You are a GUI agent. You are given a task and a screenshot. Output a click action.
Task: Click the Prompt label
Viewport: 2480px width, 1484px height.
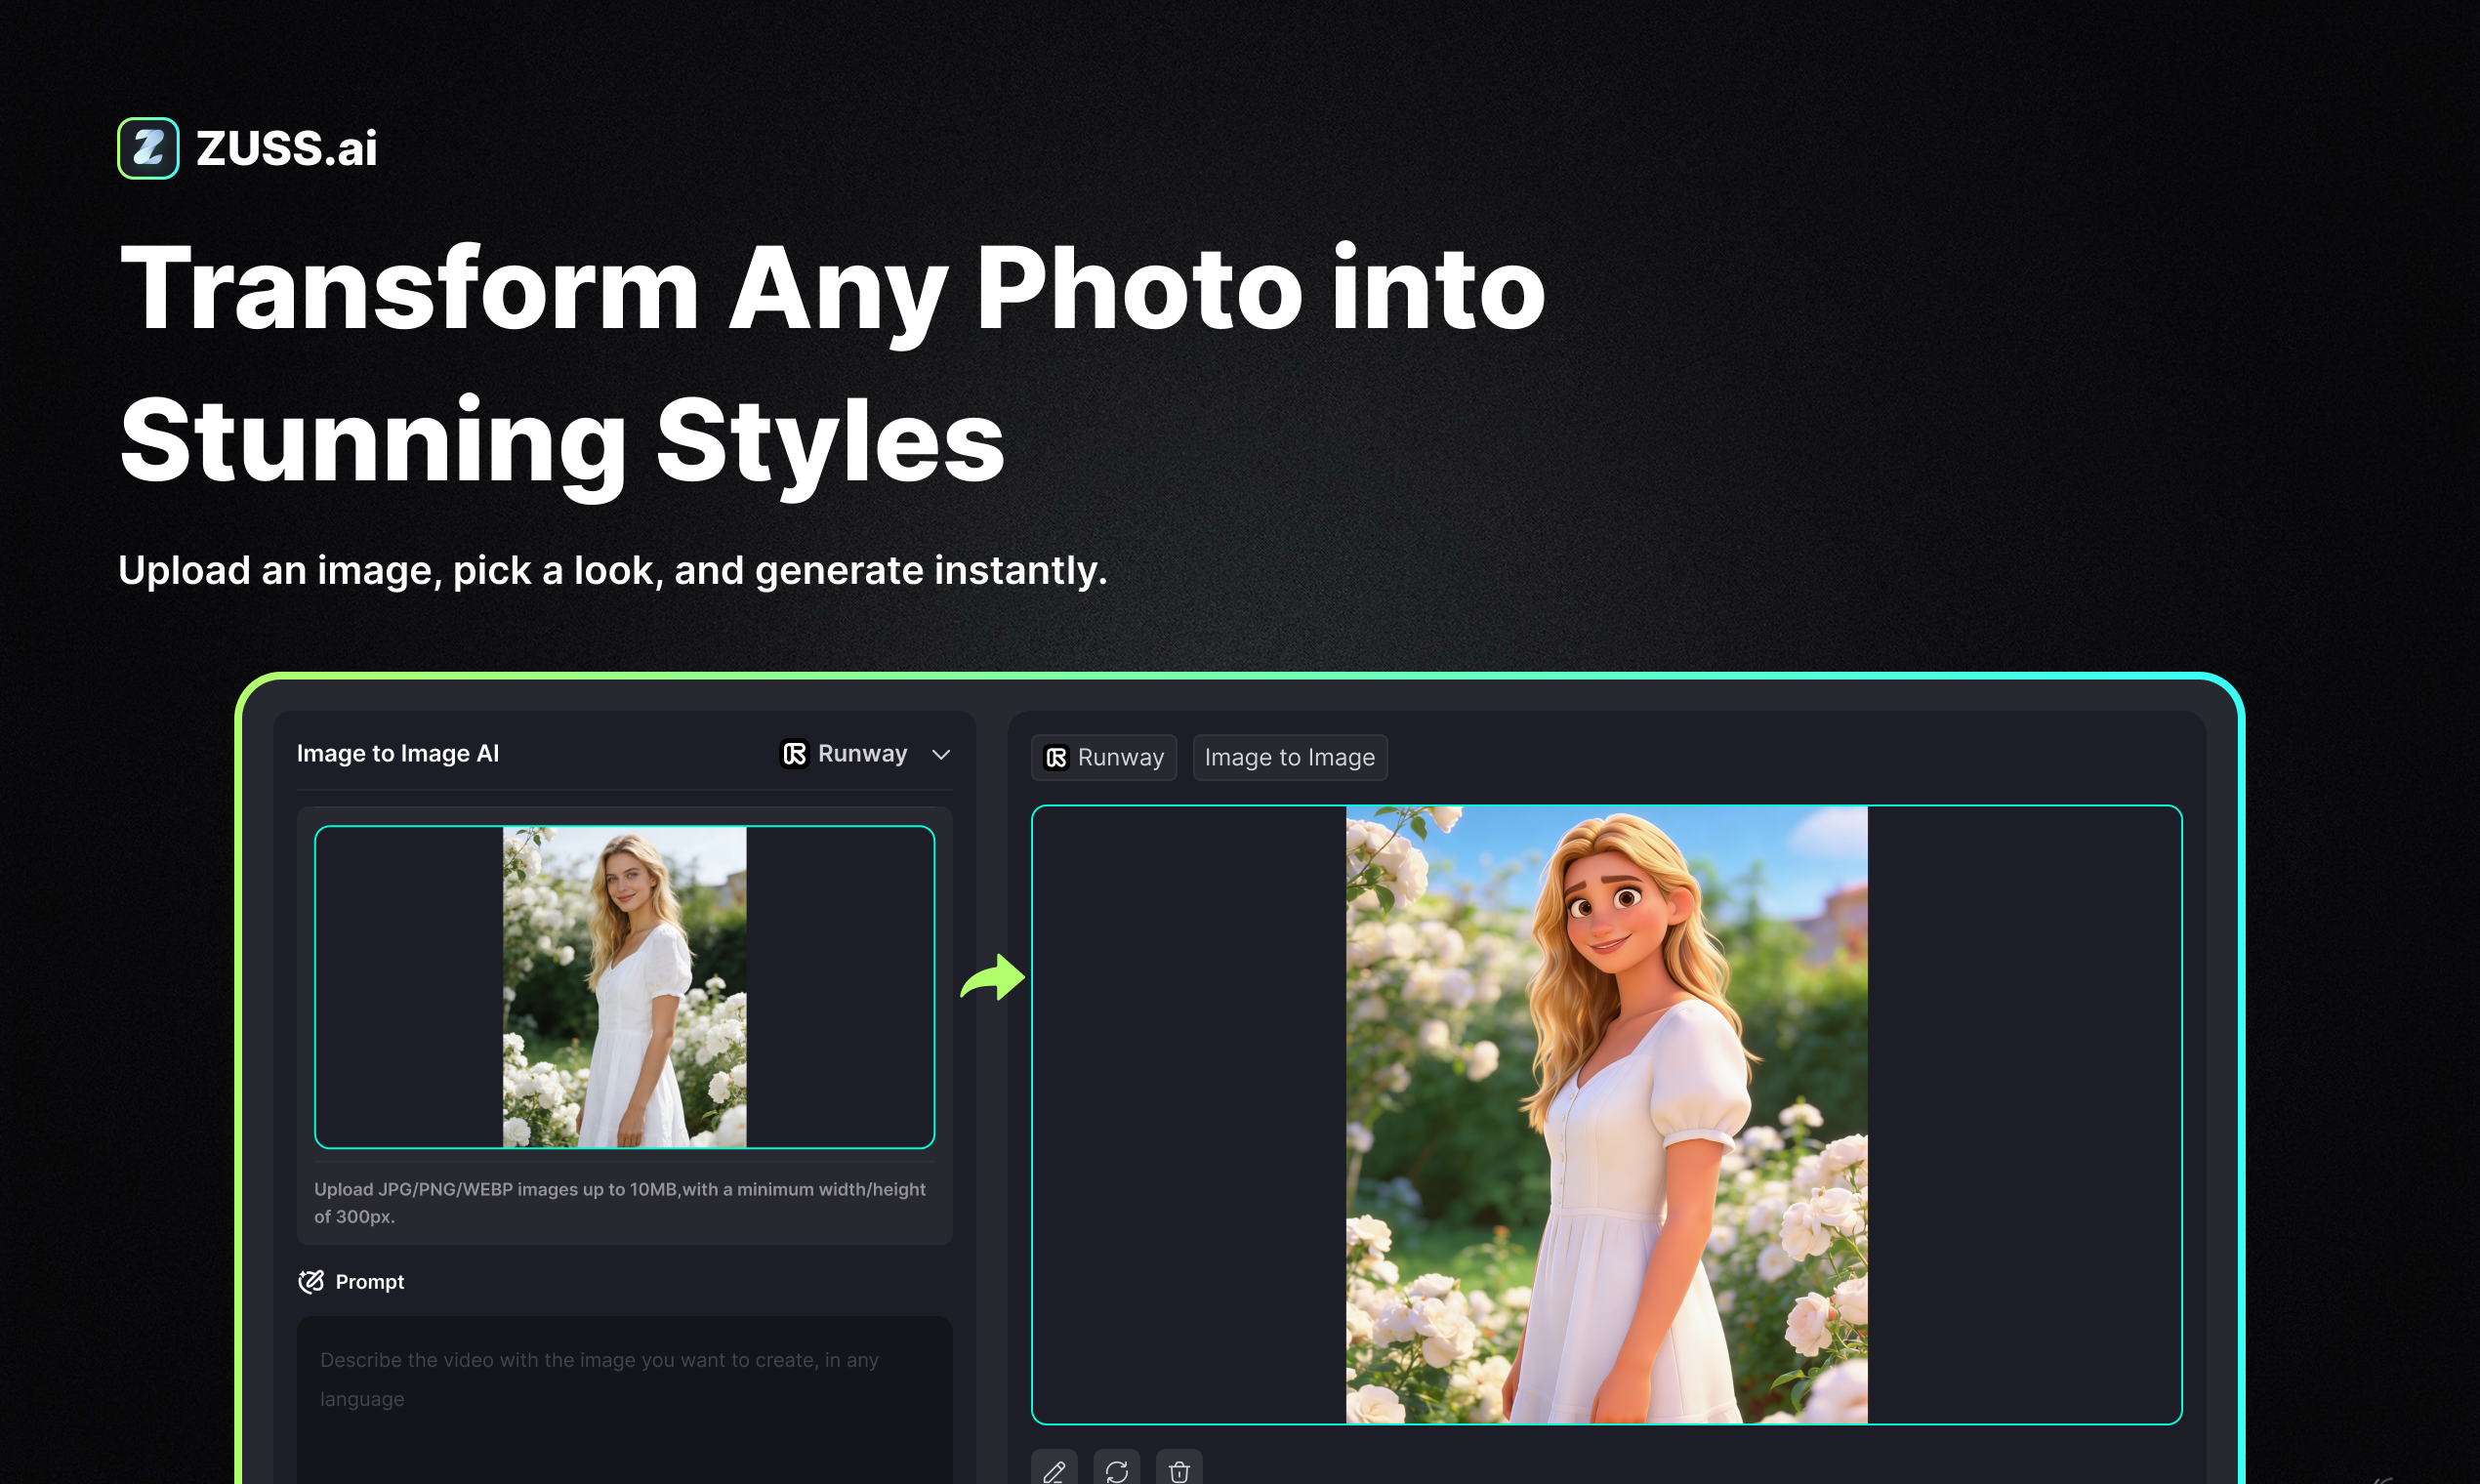(369, 1281)
